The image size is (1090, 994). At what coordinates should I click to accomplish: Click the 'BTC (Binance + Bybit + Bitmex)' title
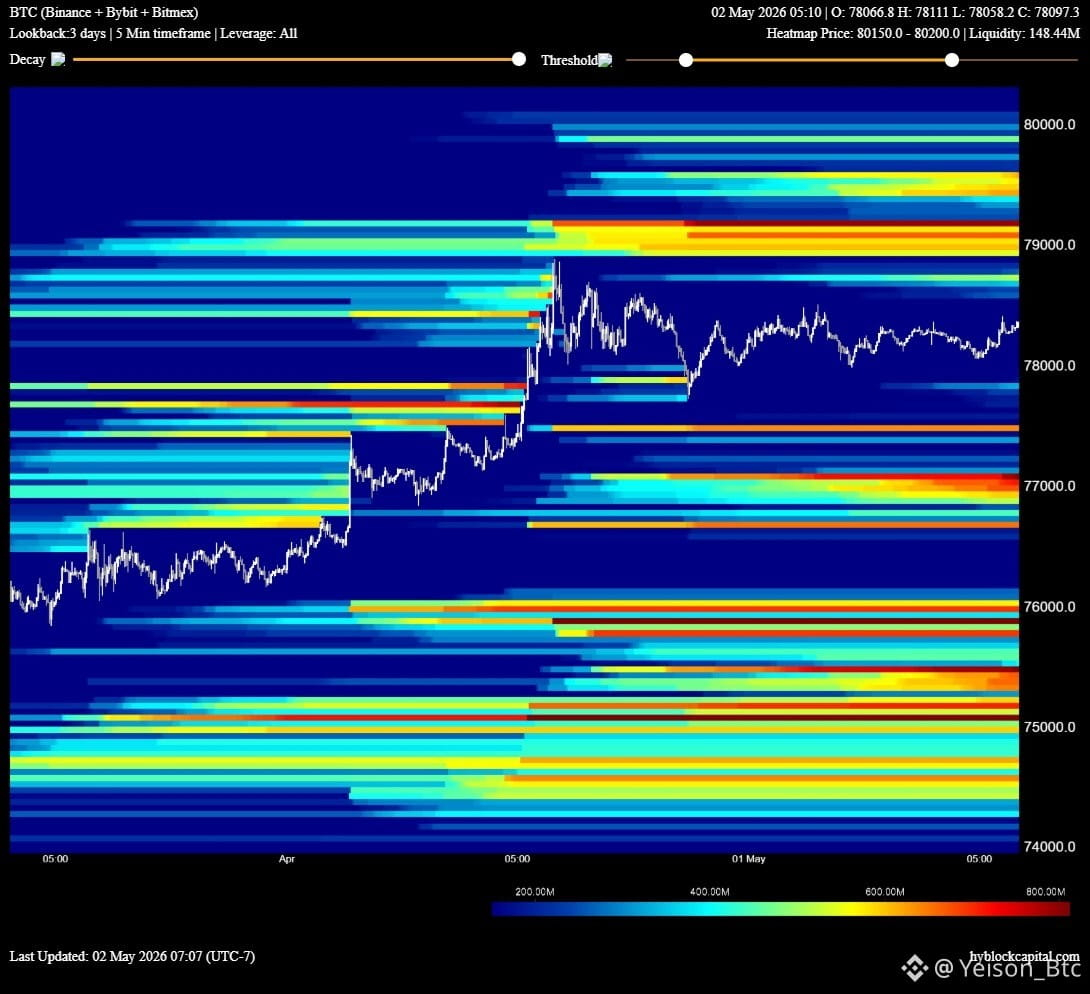point(104,13)
